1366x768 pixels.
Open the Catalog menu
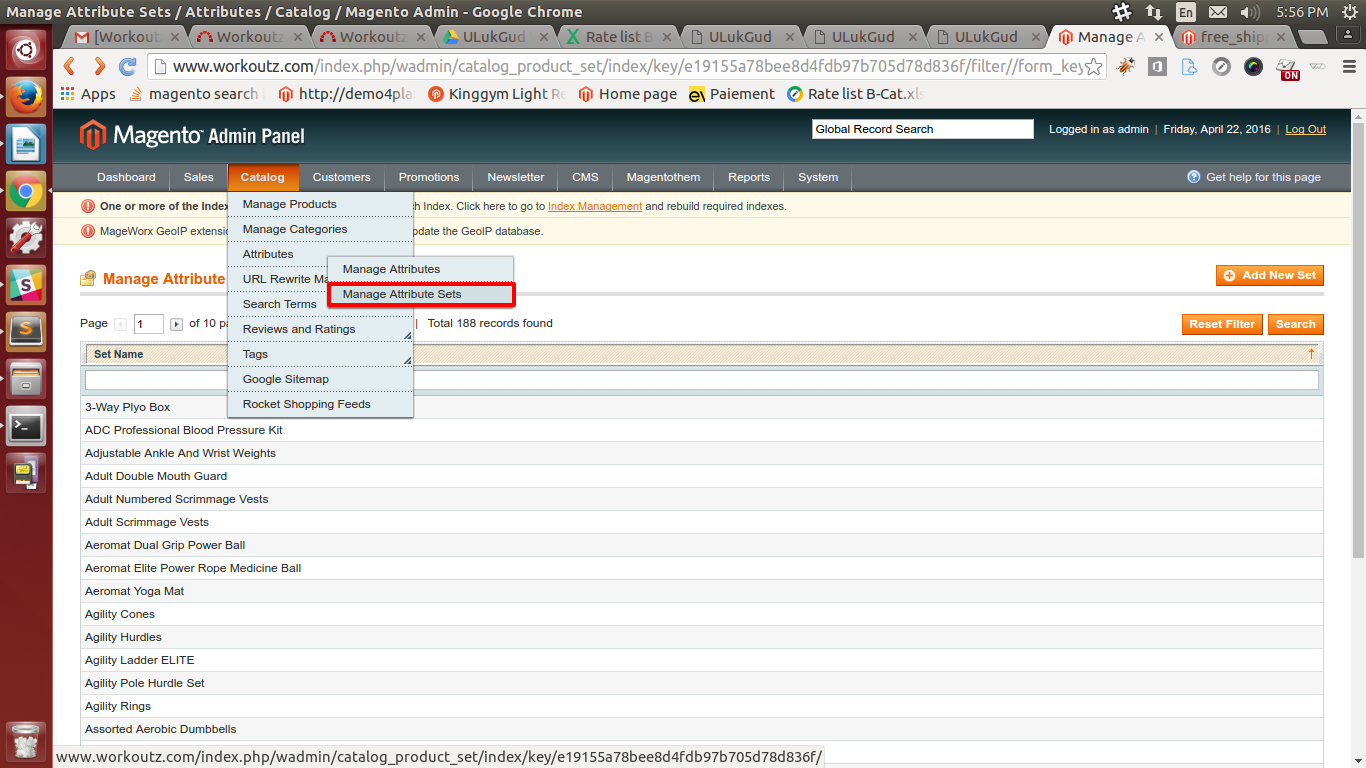[263, 177]
